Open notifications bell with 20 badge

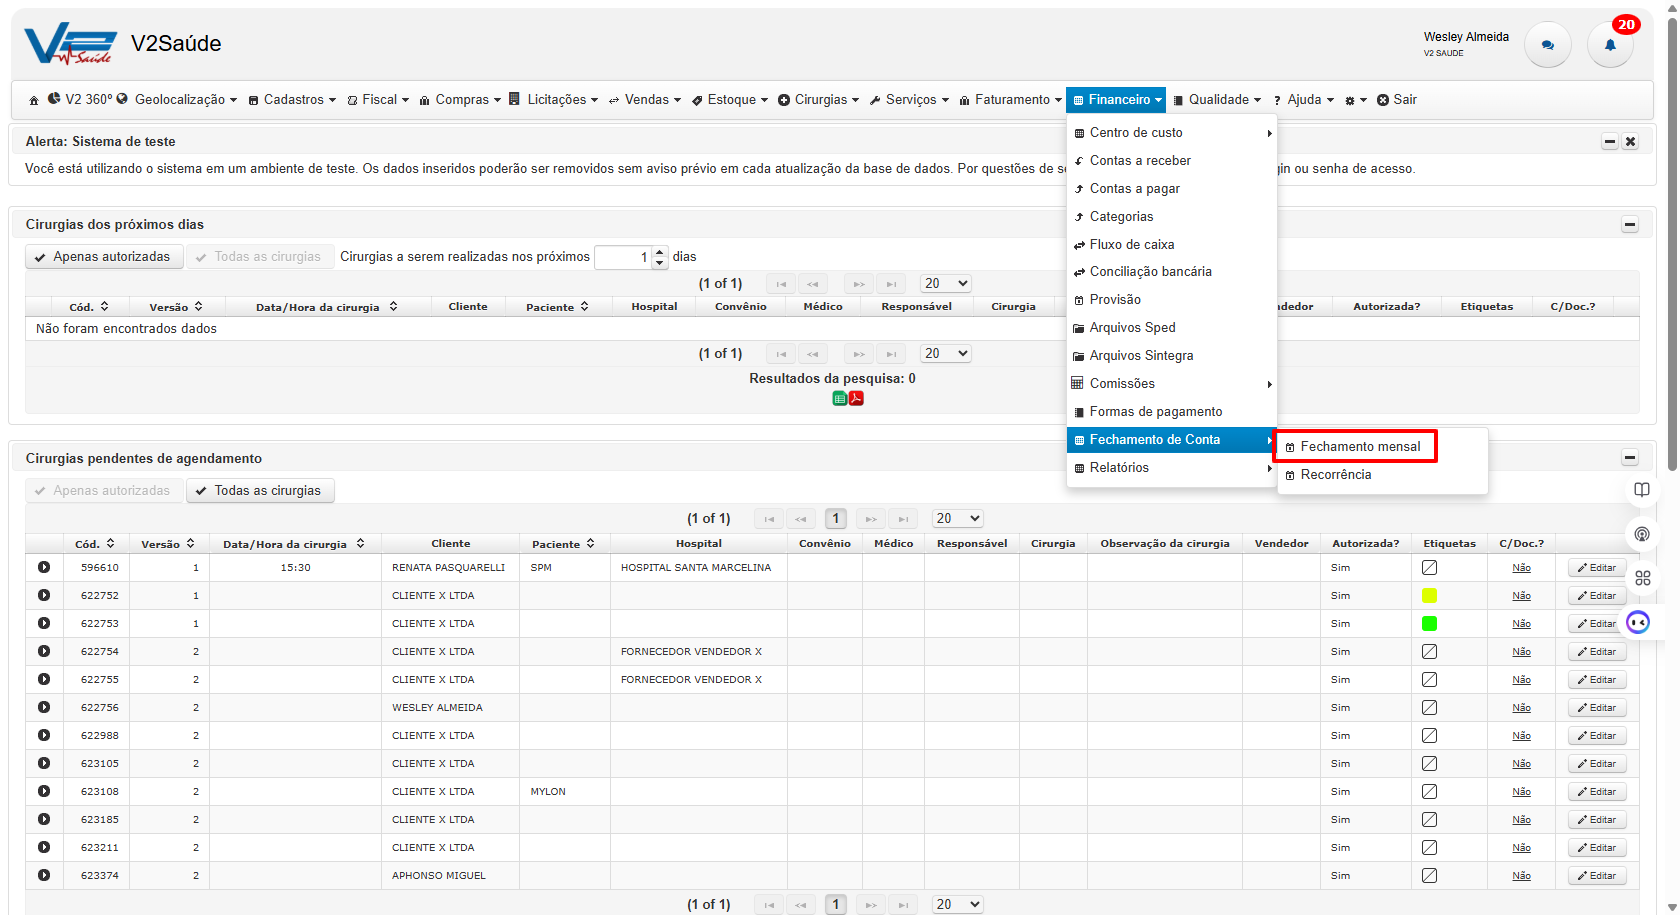point(1609,45)
